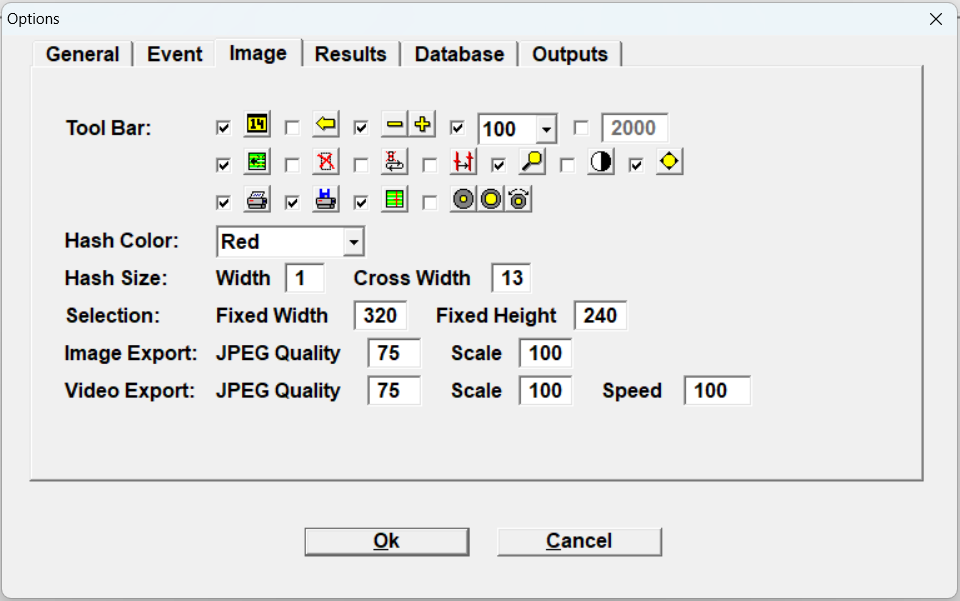Select the Image tab

(258, 53)
